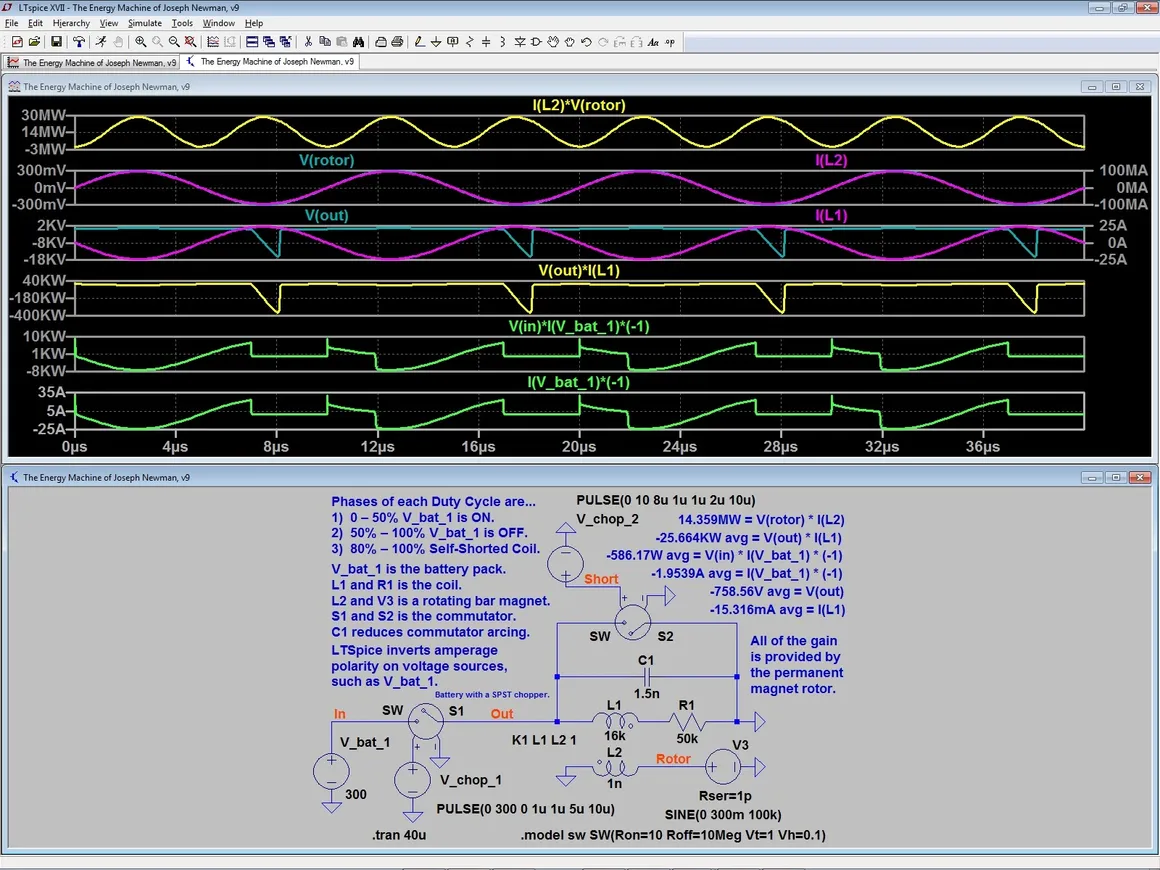
Task: Open the Simulate menu
Action: [x=144, y=23]
